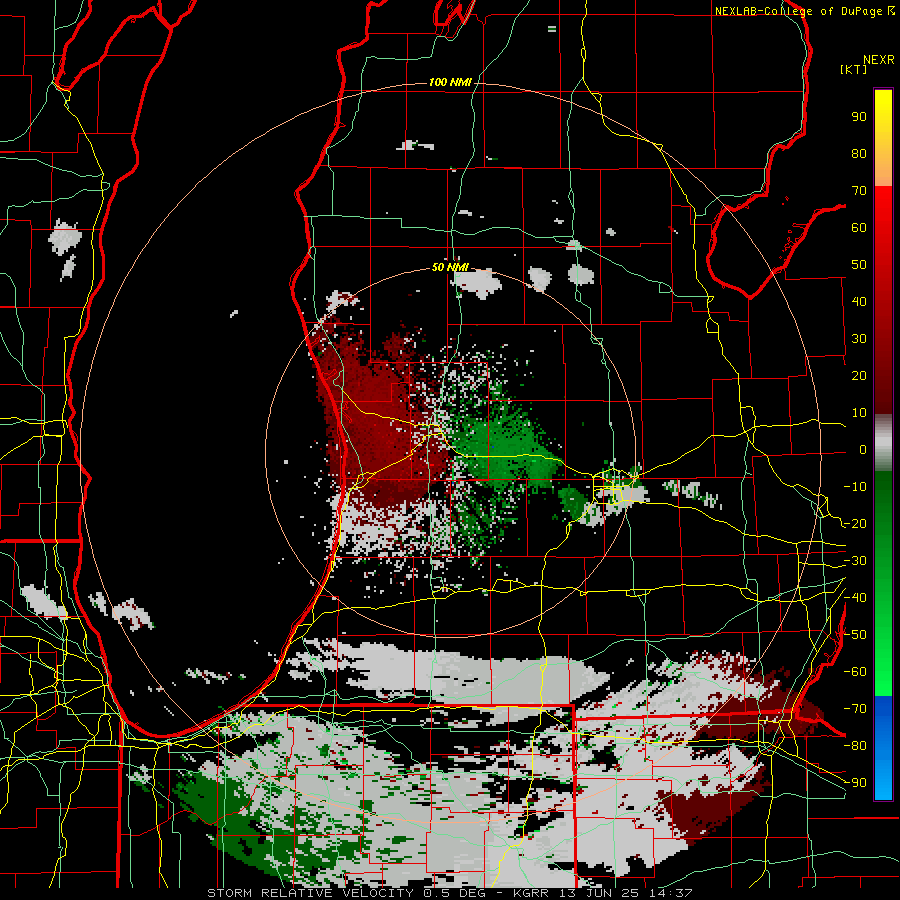Viewport: 900px width, 900px height.
Task: Click the 90 value on the velocity scale
Action: (x=859, y=117)
